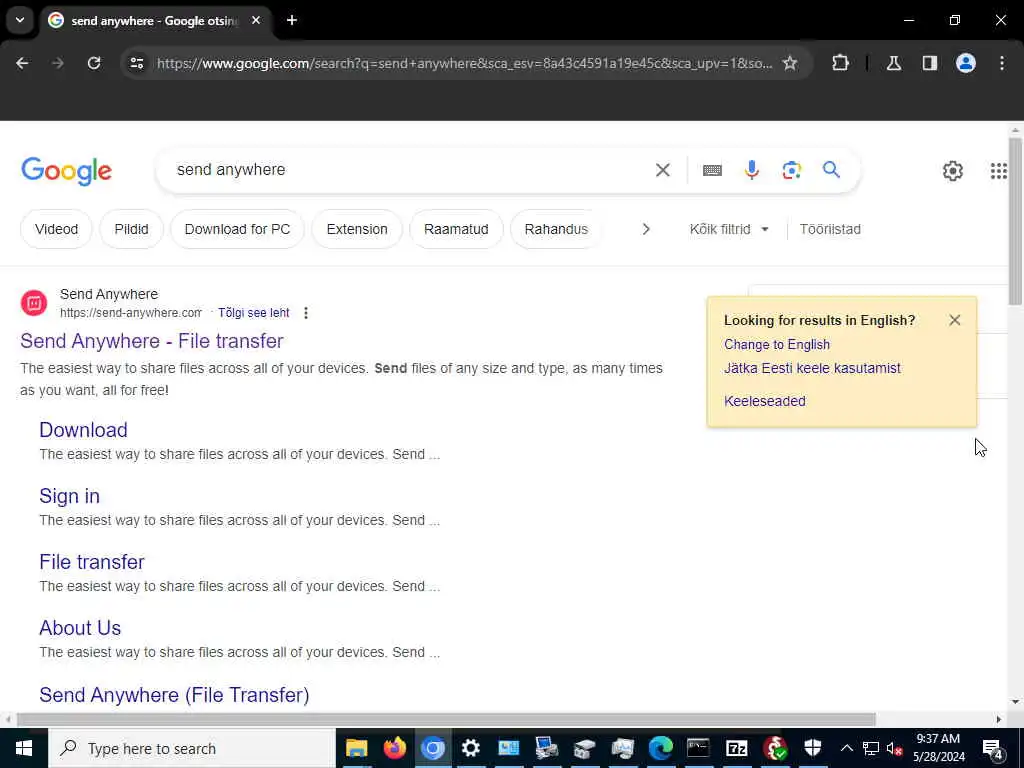Open 7-Zip from the taskbar

[737, 748]
